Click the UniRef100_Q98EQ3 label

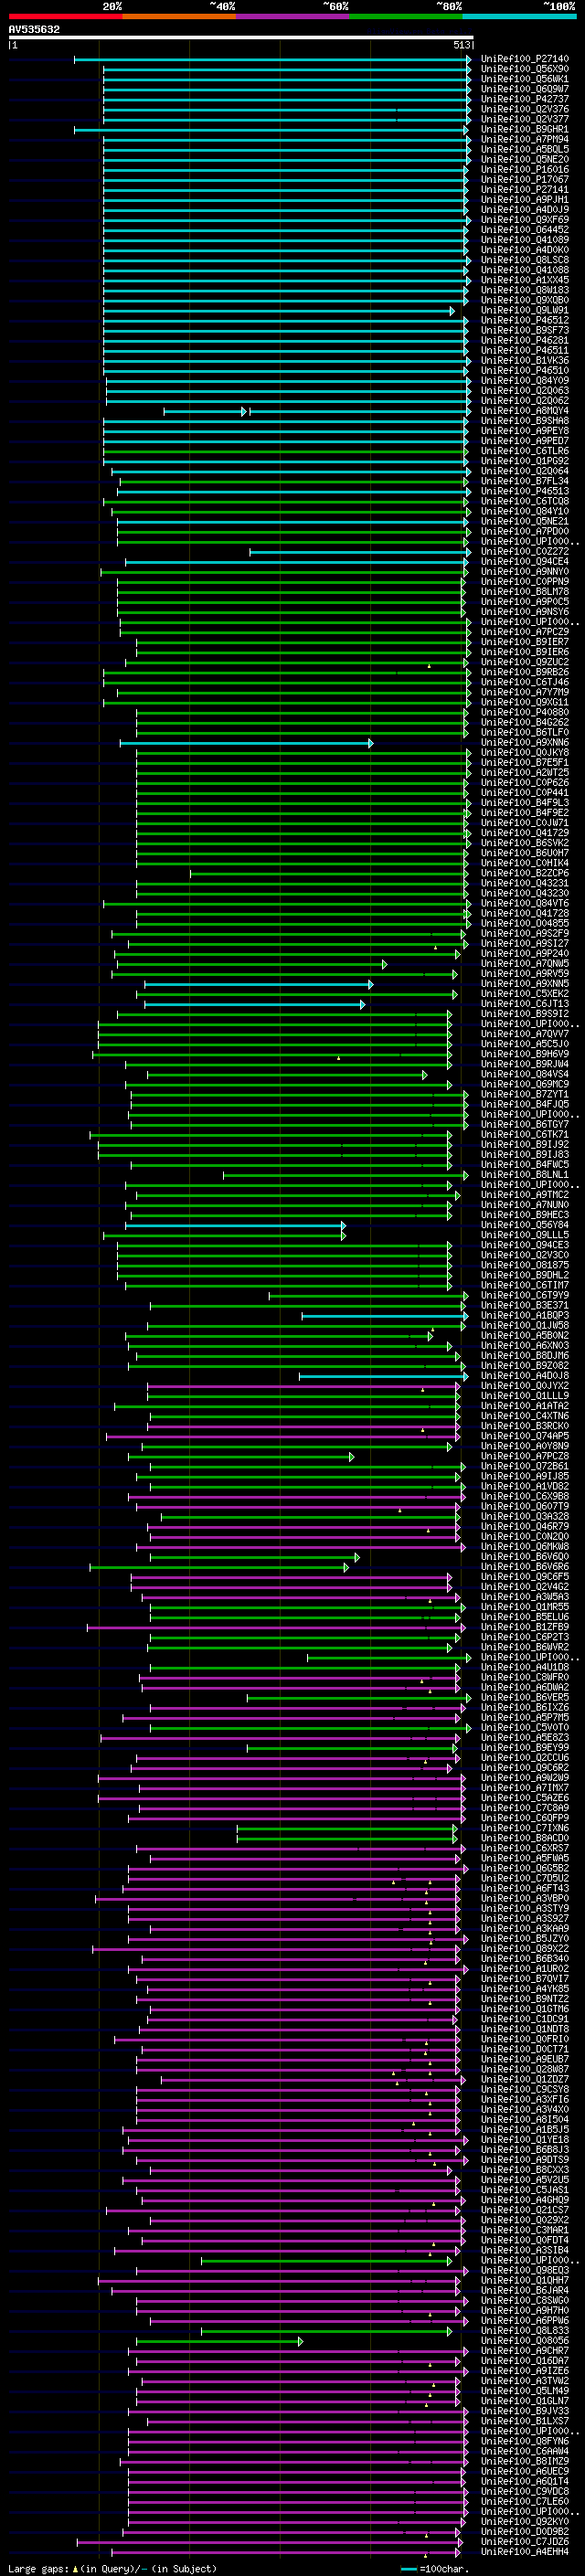(x=524, y=2270)
